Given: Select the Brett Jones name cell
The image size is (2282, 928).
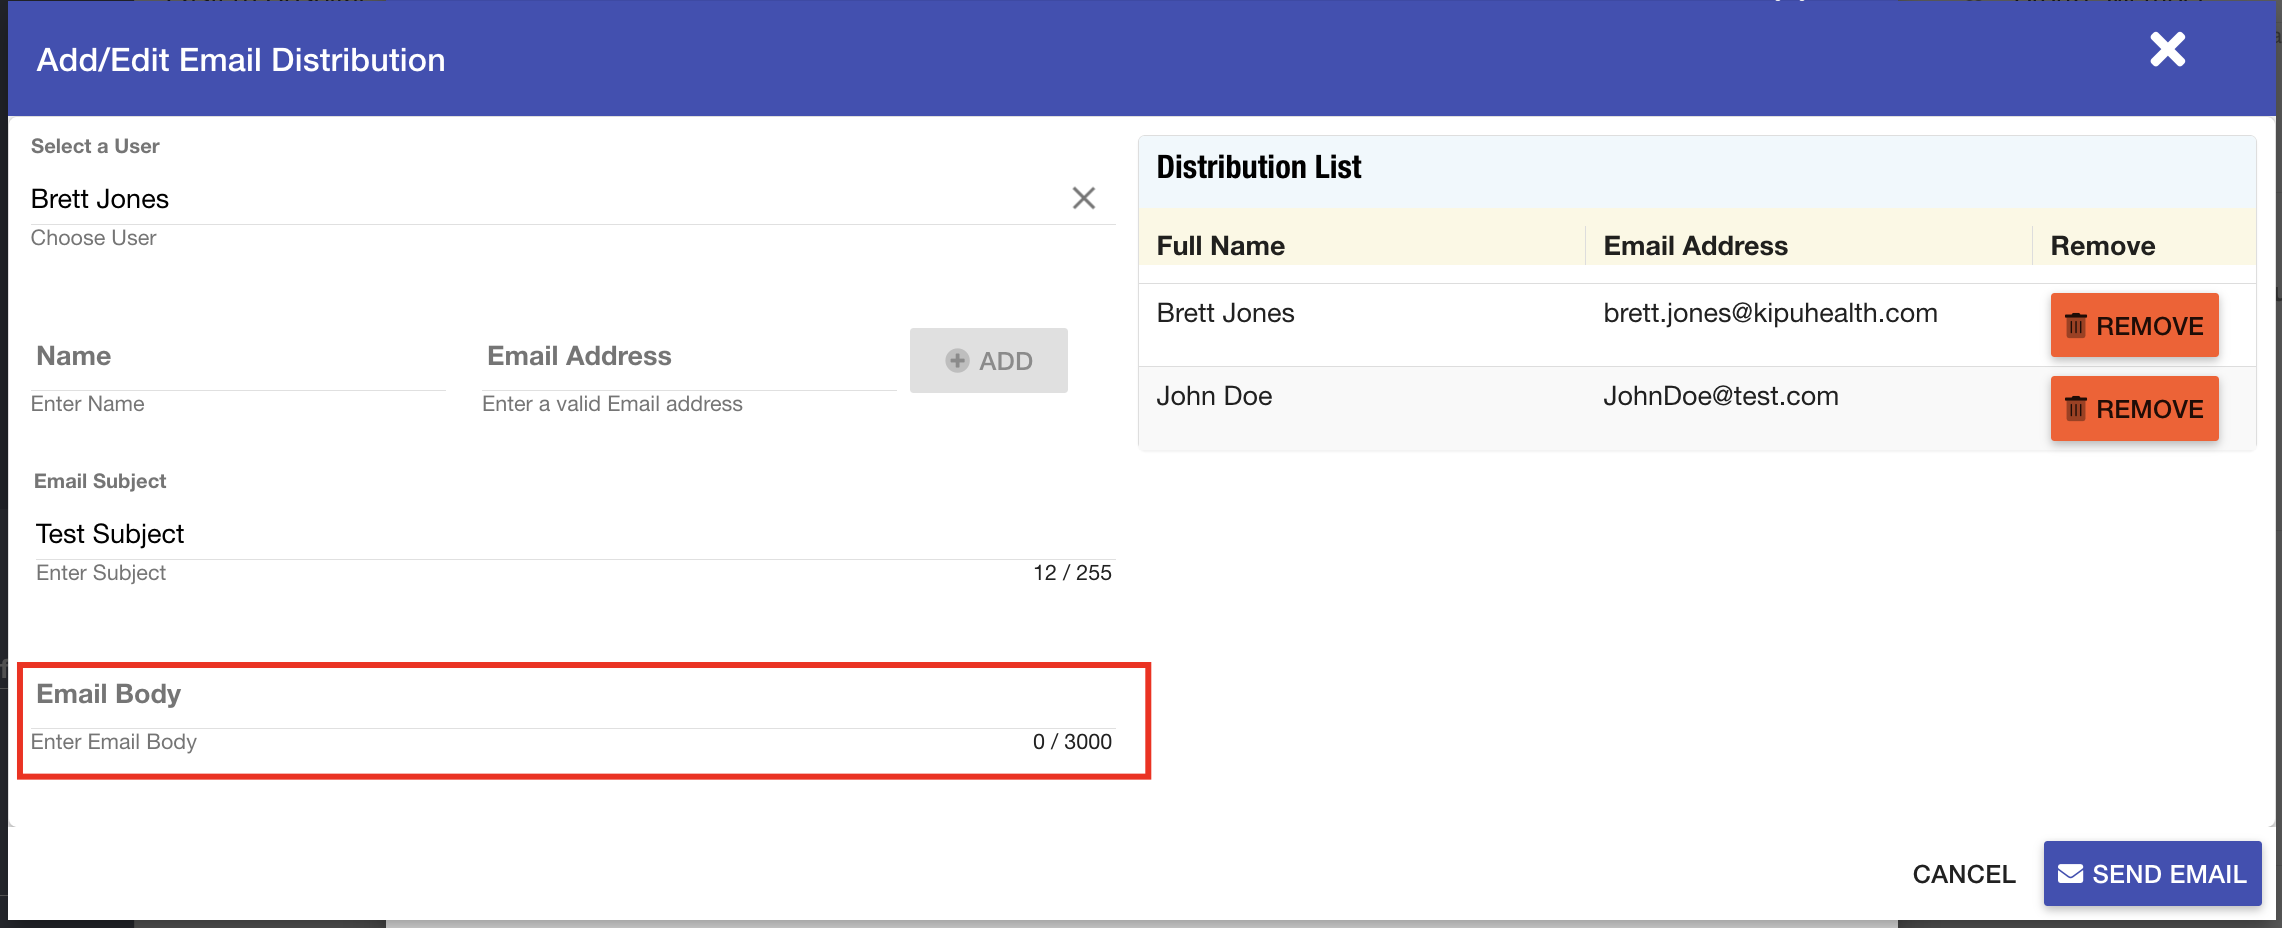Looking at the screenshot, I should (x=1225, y=314).
